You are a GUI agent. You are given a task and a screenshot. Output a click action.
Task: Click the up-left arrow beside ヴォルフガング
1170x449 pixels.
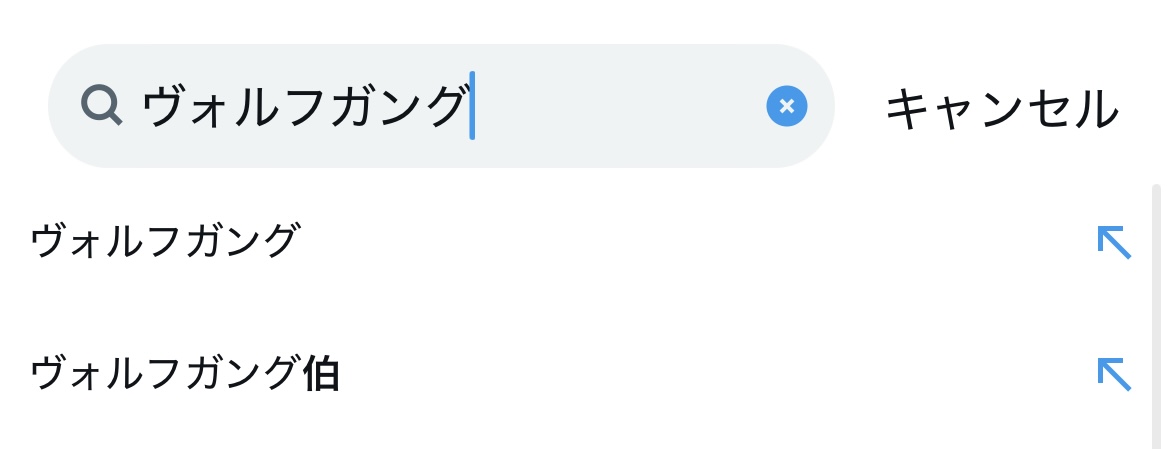(1113, 242)
